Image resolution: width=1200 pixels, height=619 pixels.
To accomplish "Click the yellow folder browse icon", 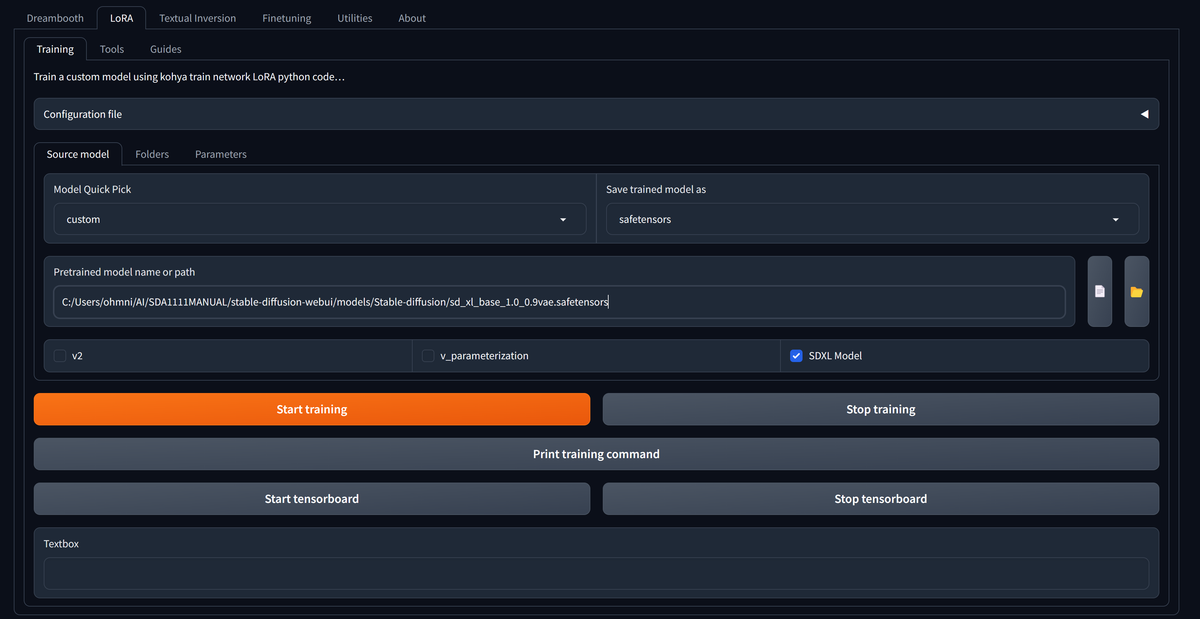I will (1136, 291).
